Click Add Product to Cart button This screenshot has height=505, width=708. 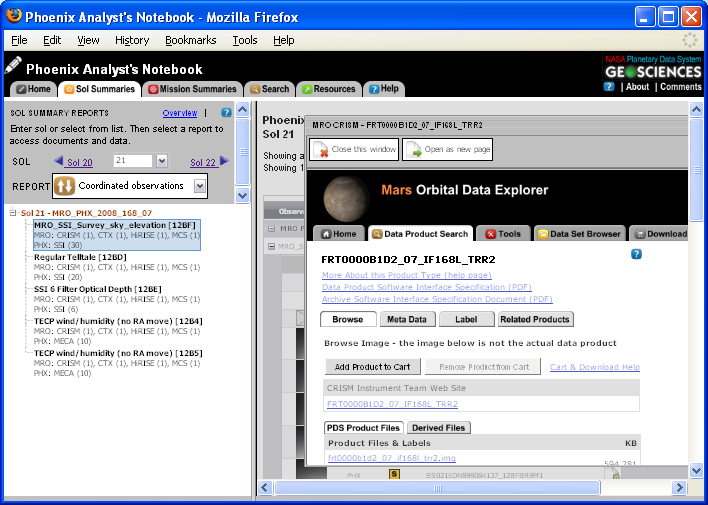point(372,367)
